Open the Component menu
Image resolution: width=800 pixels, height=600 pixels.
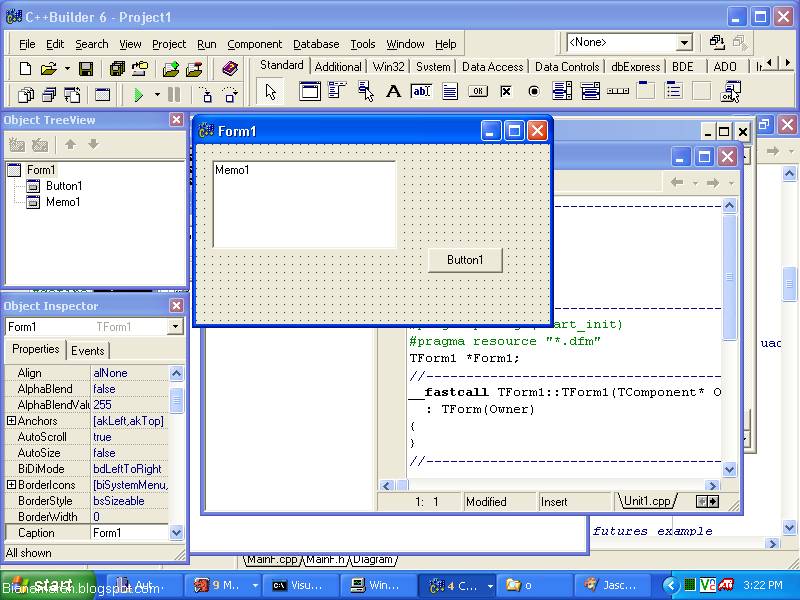(255, 43)
